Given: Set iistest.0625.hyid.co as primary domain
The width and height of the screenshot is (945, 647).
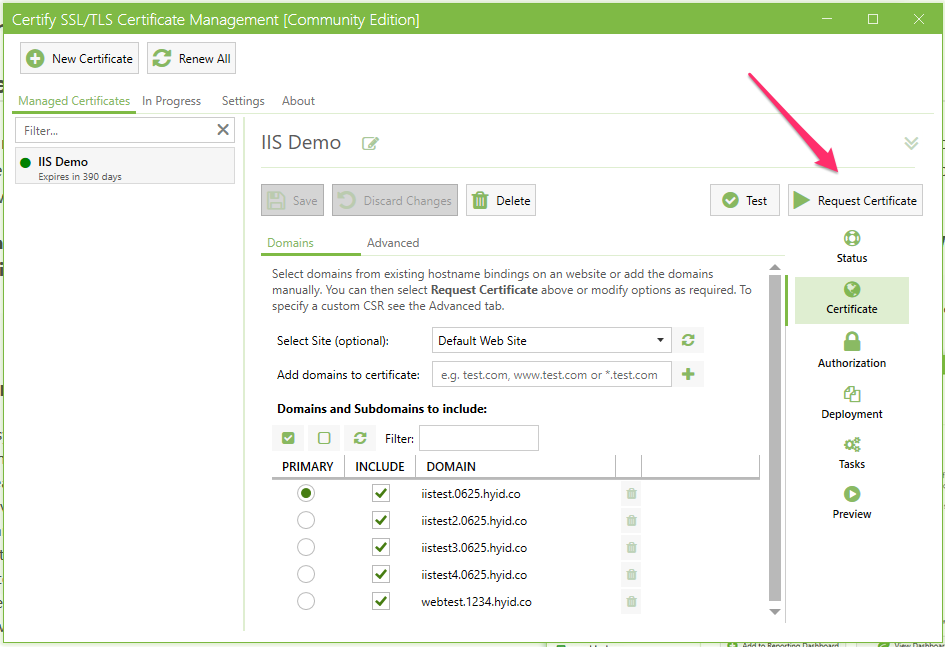Looking at the screenshot, I should (306, 493).
